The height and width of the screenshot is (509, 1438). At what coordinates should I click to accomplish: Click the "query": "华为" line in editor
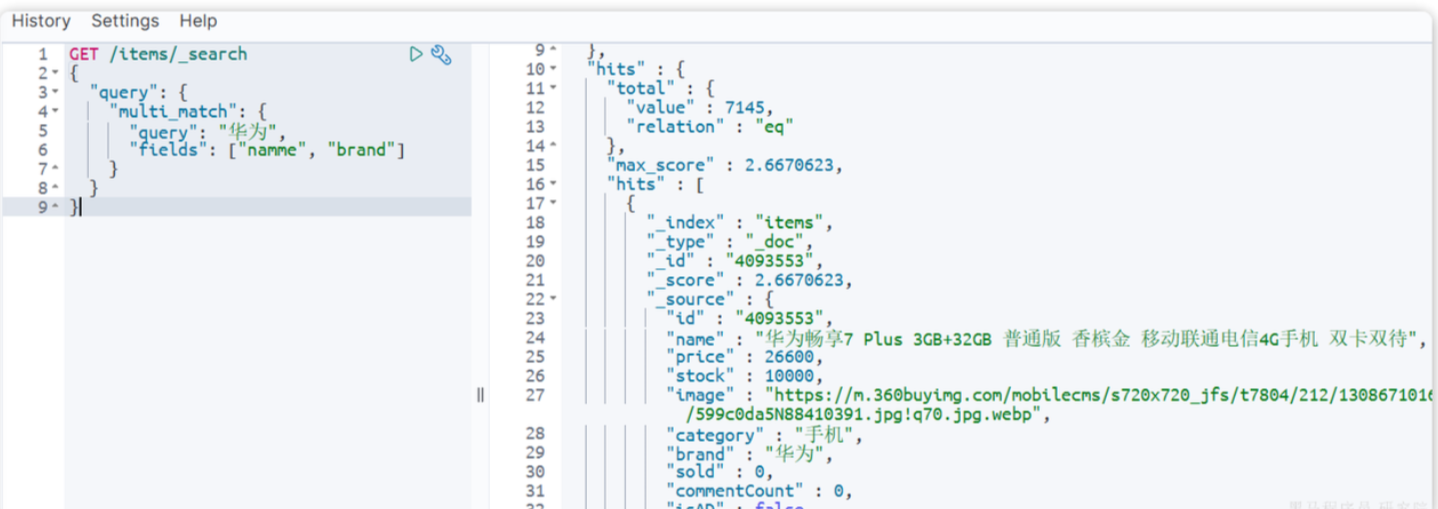(208, 131)
